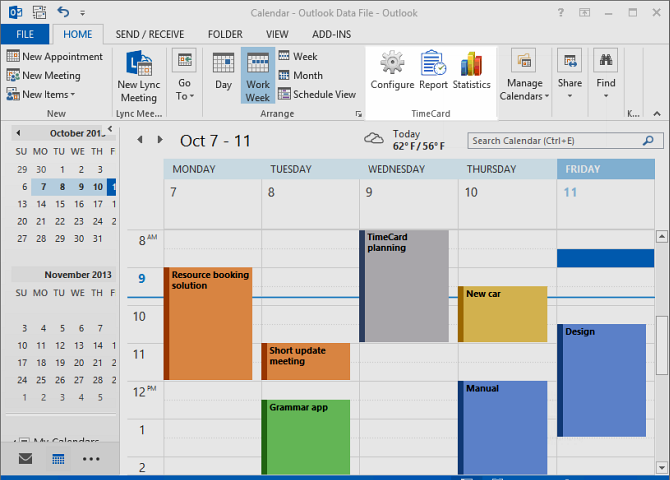The width and height of the screenshot is (670, 480).
Task: Click the search magnifier icon
Action: click(x=648, y=140)
